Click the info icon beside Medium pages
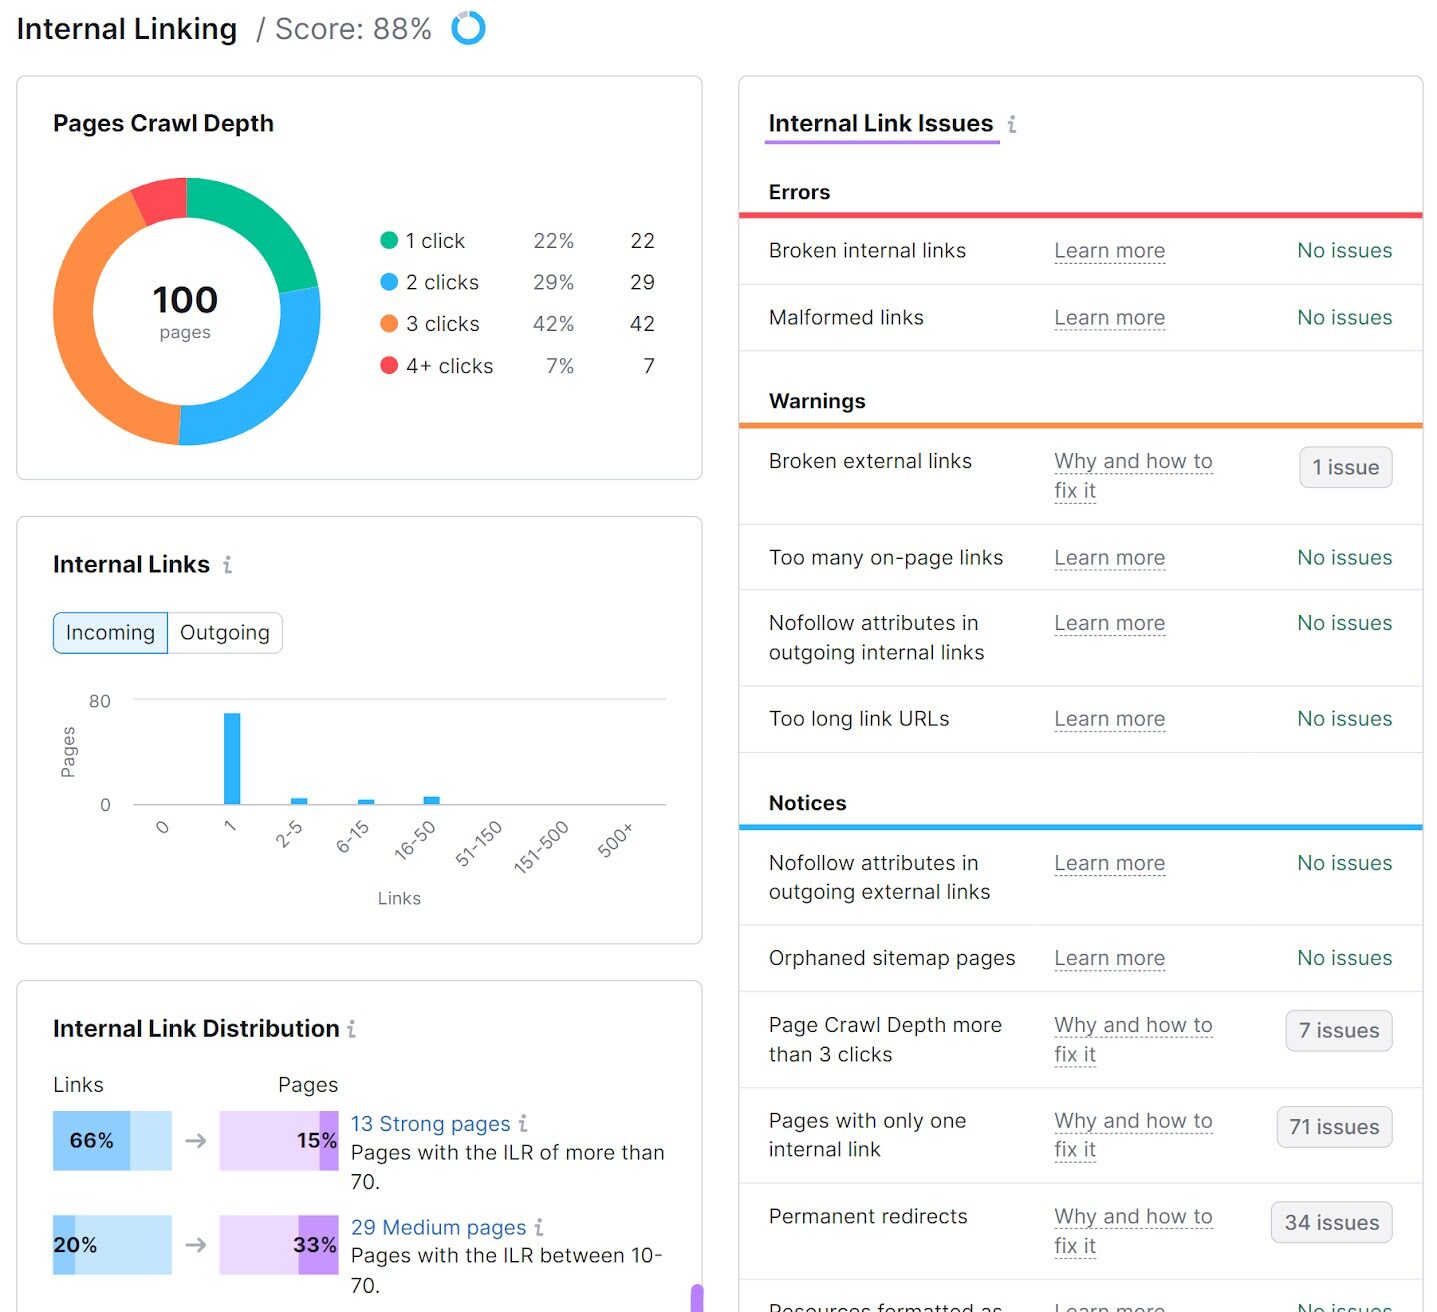 (538, 1227)
